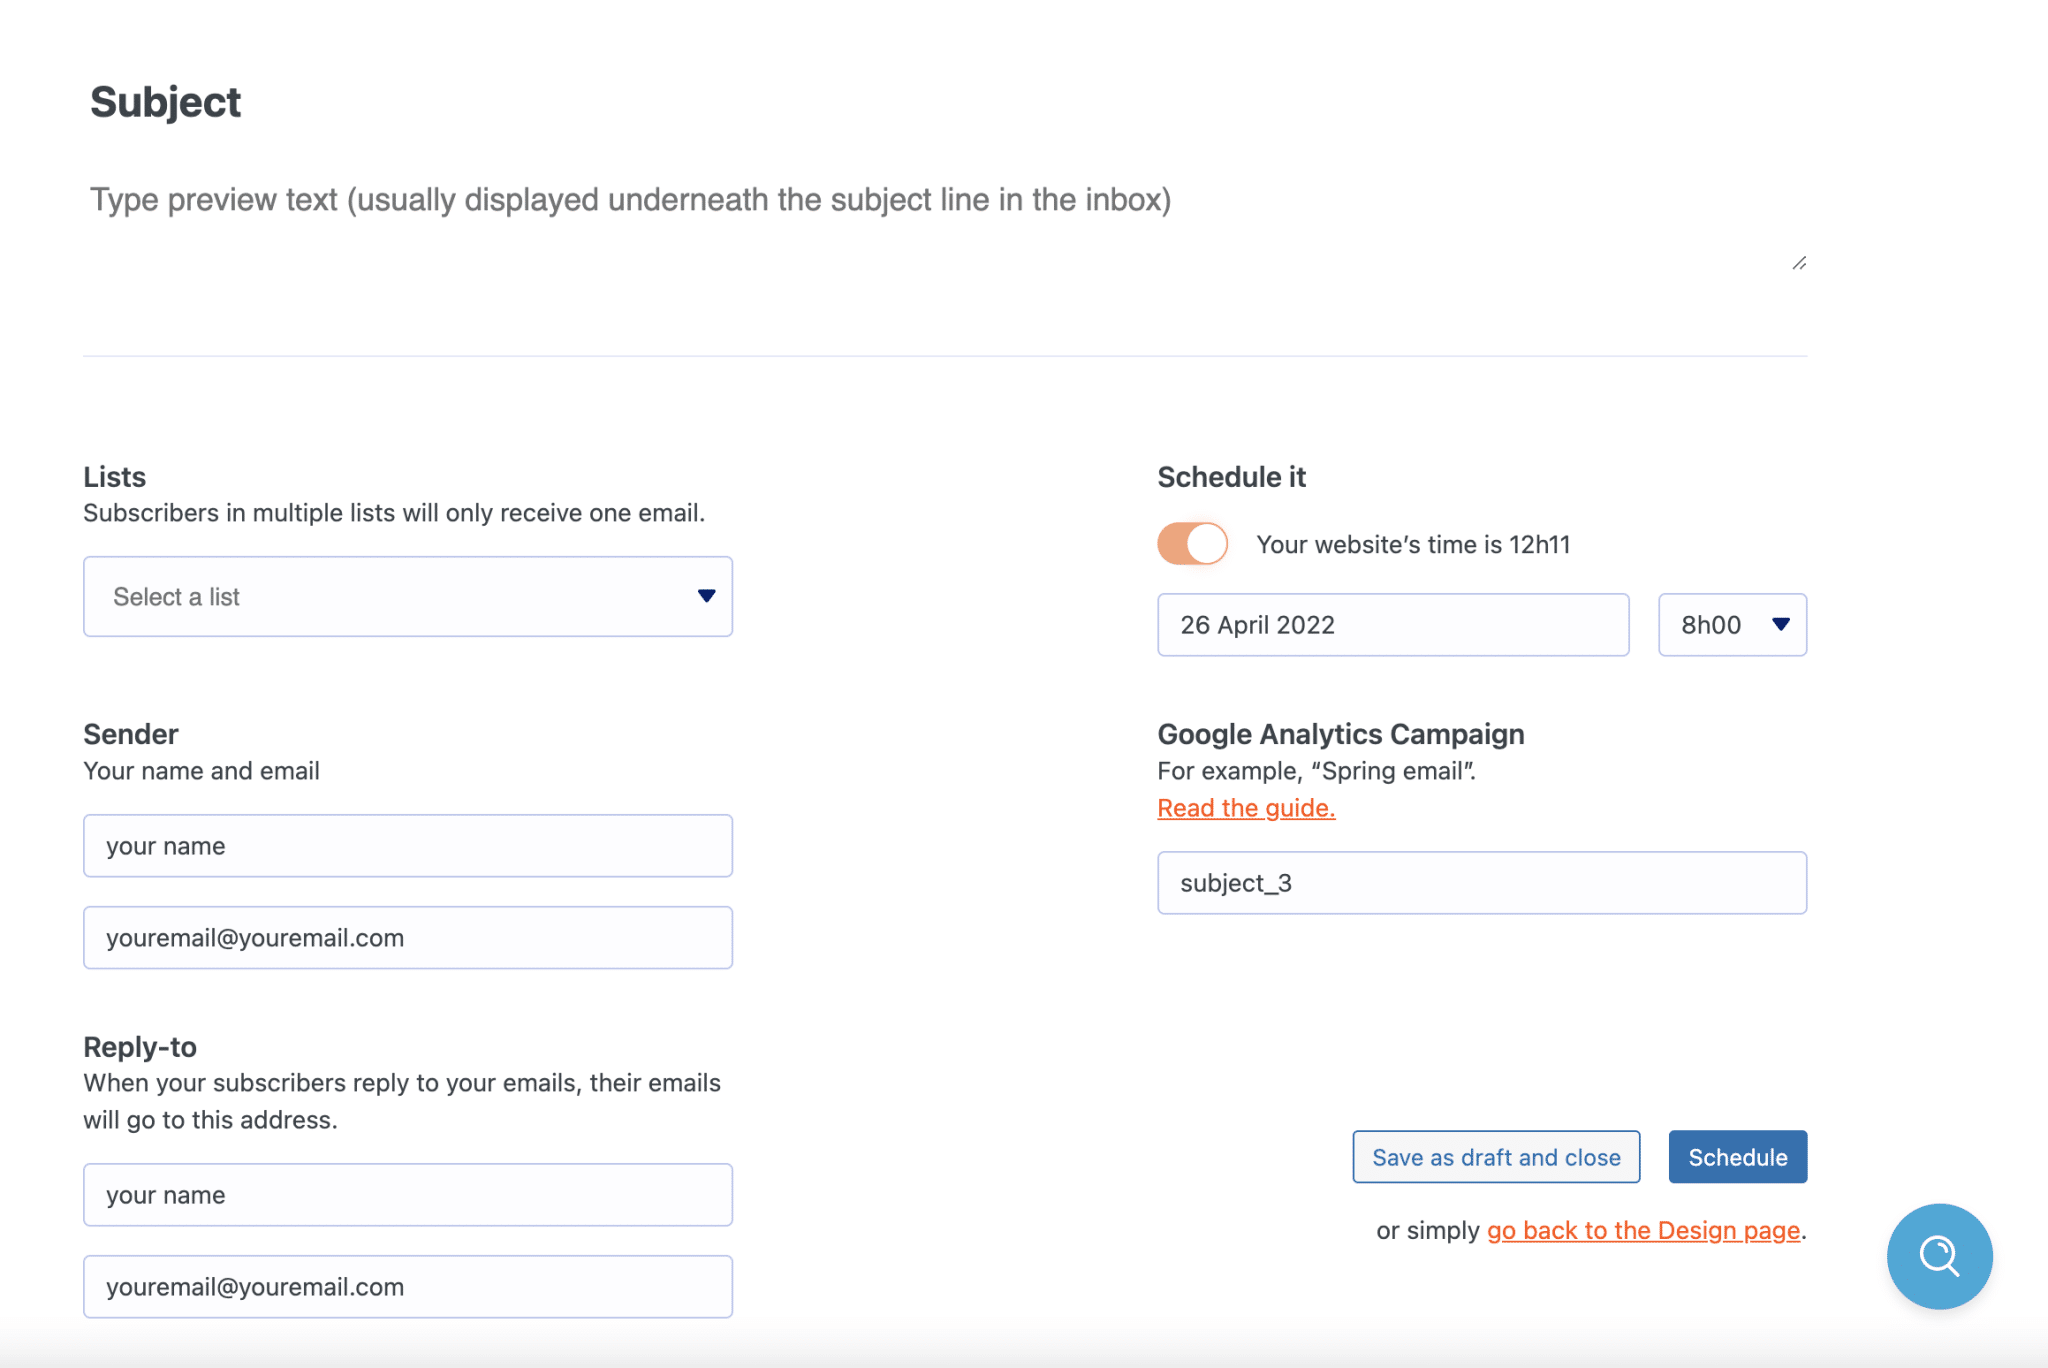
Task: Open the Read the guide link
Action: tap(1246, 808)
